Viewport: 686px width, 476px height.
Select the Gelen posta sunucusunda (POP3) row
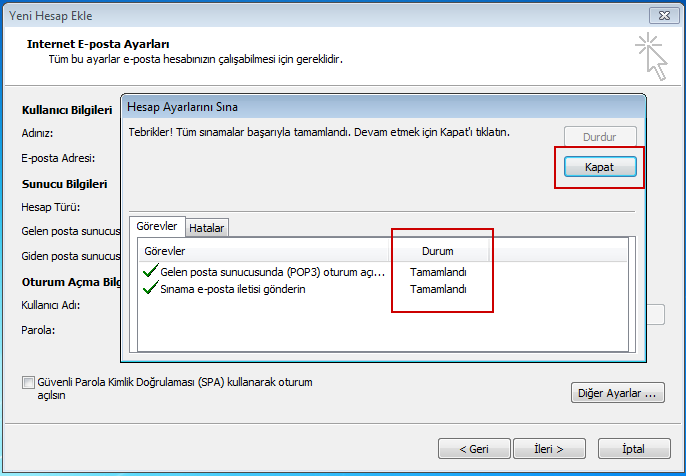[x=272, y=271]
